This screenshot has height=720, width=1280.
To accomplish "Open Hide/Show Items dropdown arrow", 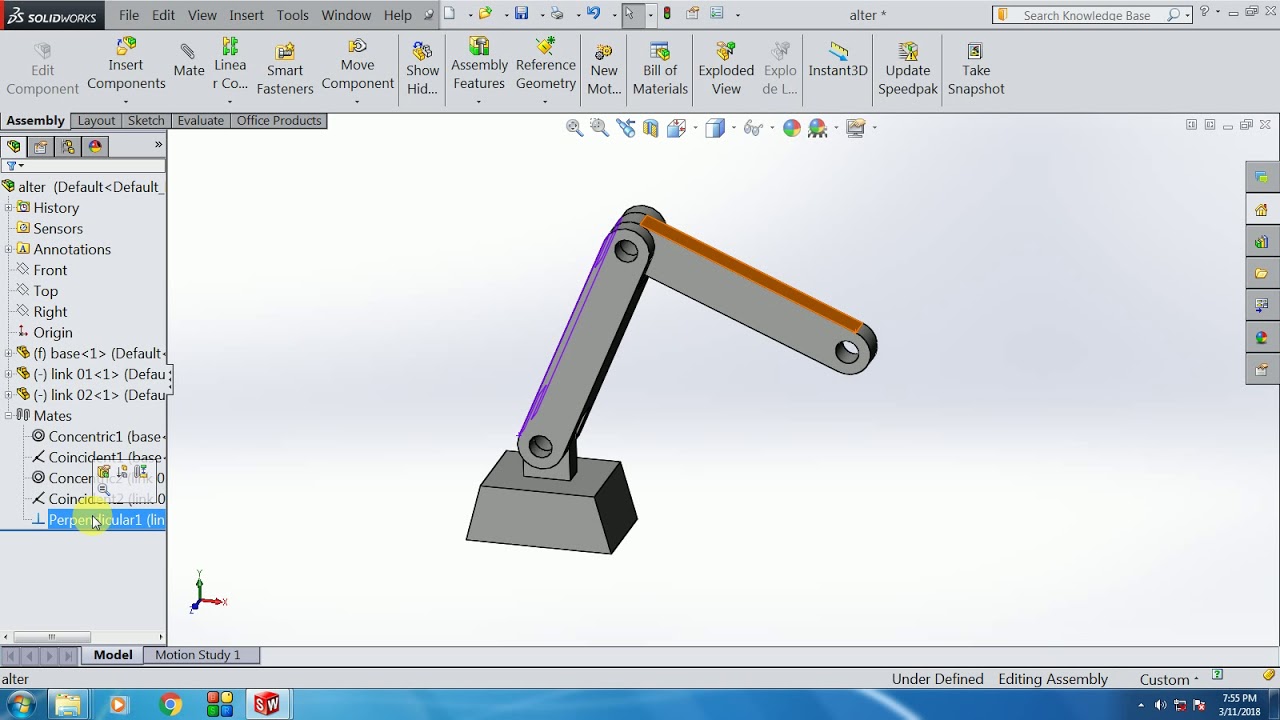I will [x=772, y=127].
